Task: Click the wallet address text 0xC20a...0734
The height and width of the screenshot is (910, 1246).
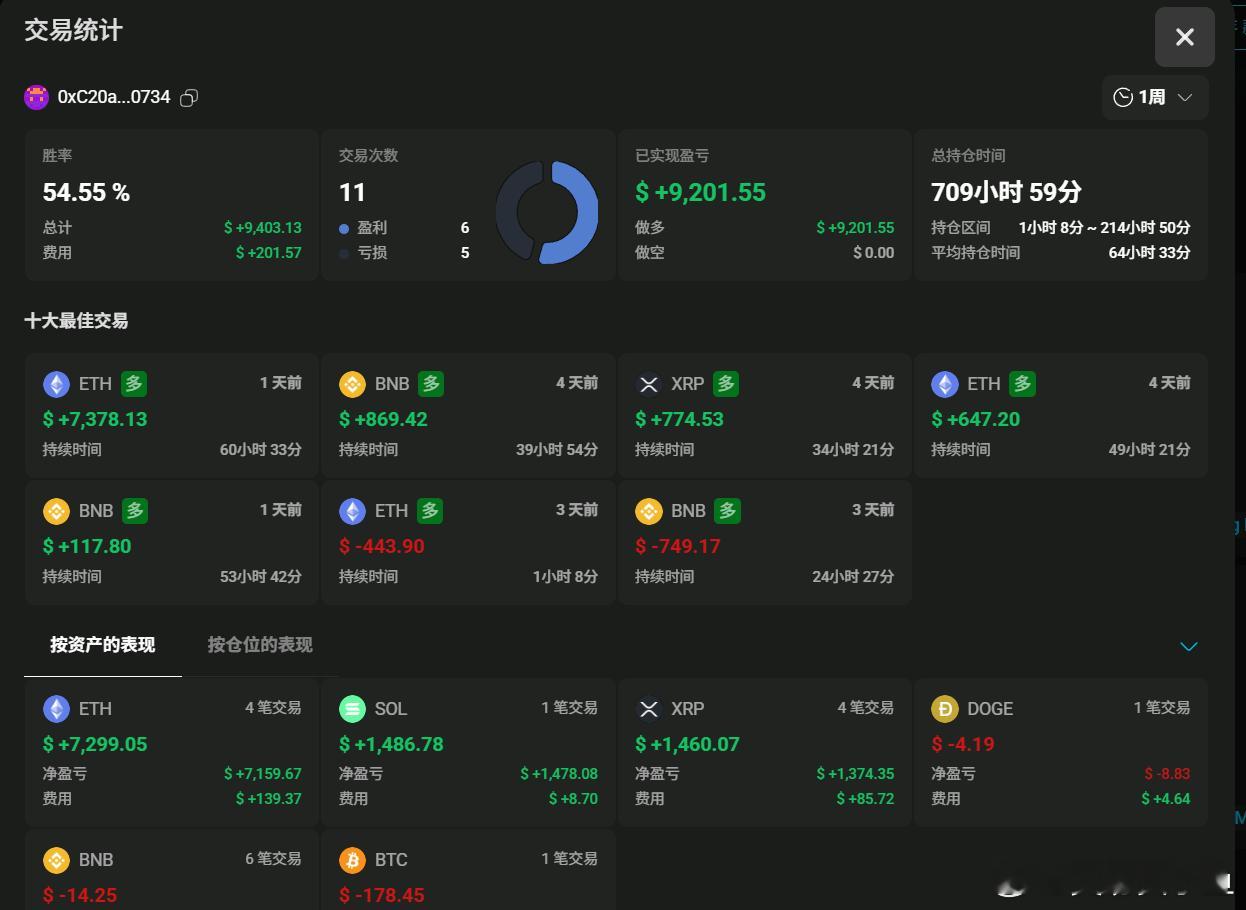Action: 114,97
